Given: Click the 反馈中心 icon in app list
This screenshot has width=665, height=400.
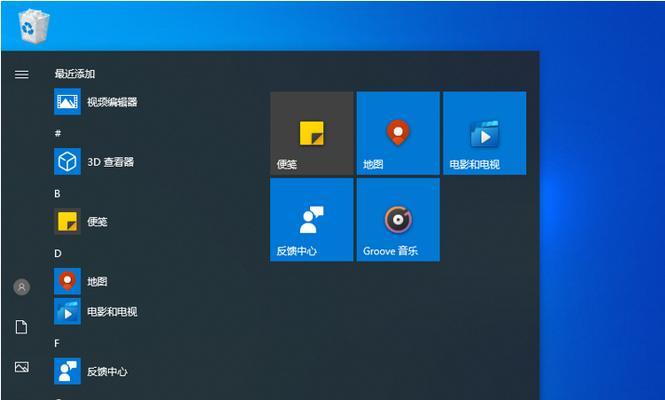Looking at the screenshot, I should 67,371.
